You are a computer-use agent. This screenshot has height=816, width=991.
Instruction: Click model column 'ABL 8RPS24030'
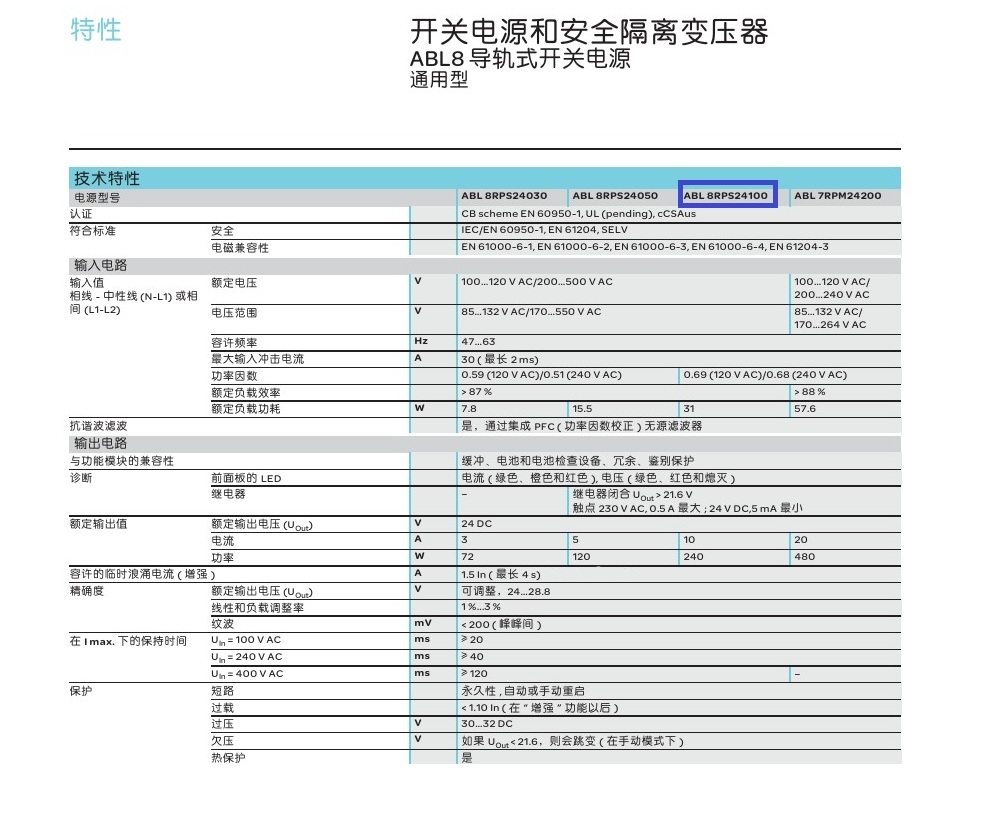point(504,196)
